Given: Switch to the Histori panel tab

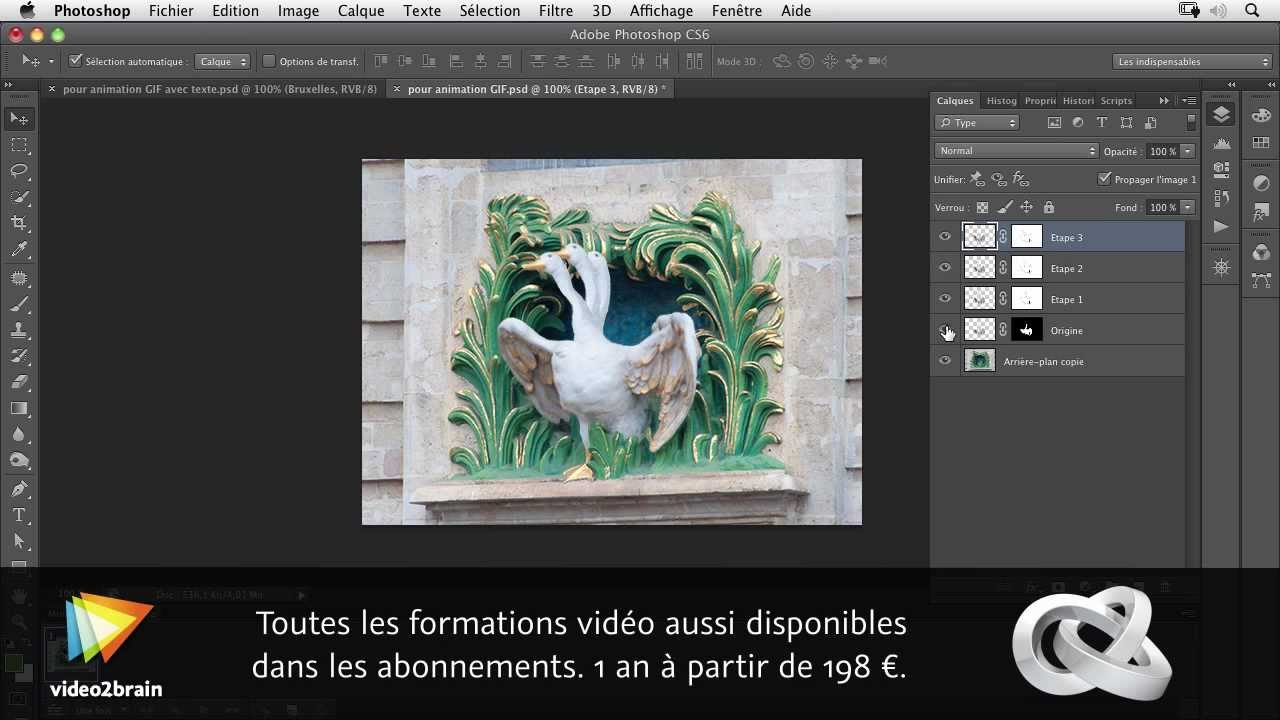Looking at the screenshot, I should tap(1077, 100).
